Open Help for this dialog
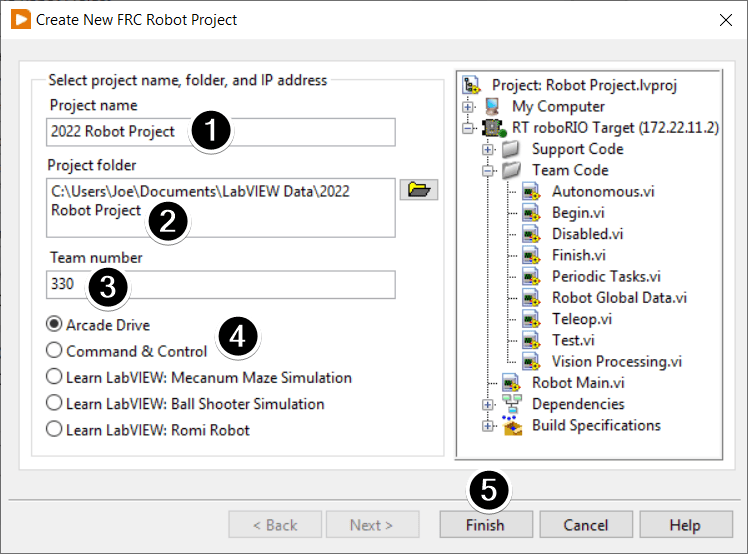The width and height of the screenshot is (748, 554). tap(686, 524)
